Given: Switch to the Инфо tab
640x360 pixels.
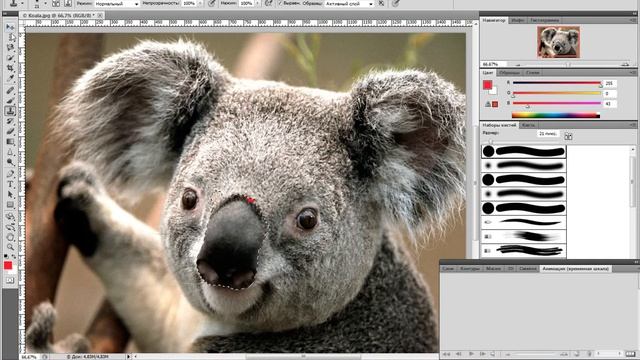Looking at the screenshot, I should pyautogui.click(x=518, y=20).
